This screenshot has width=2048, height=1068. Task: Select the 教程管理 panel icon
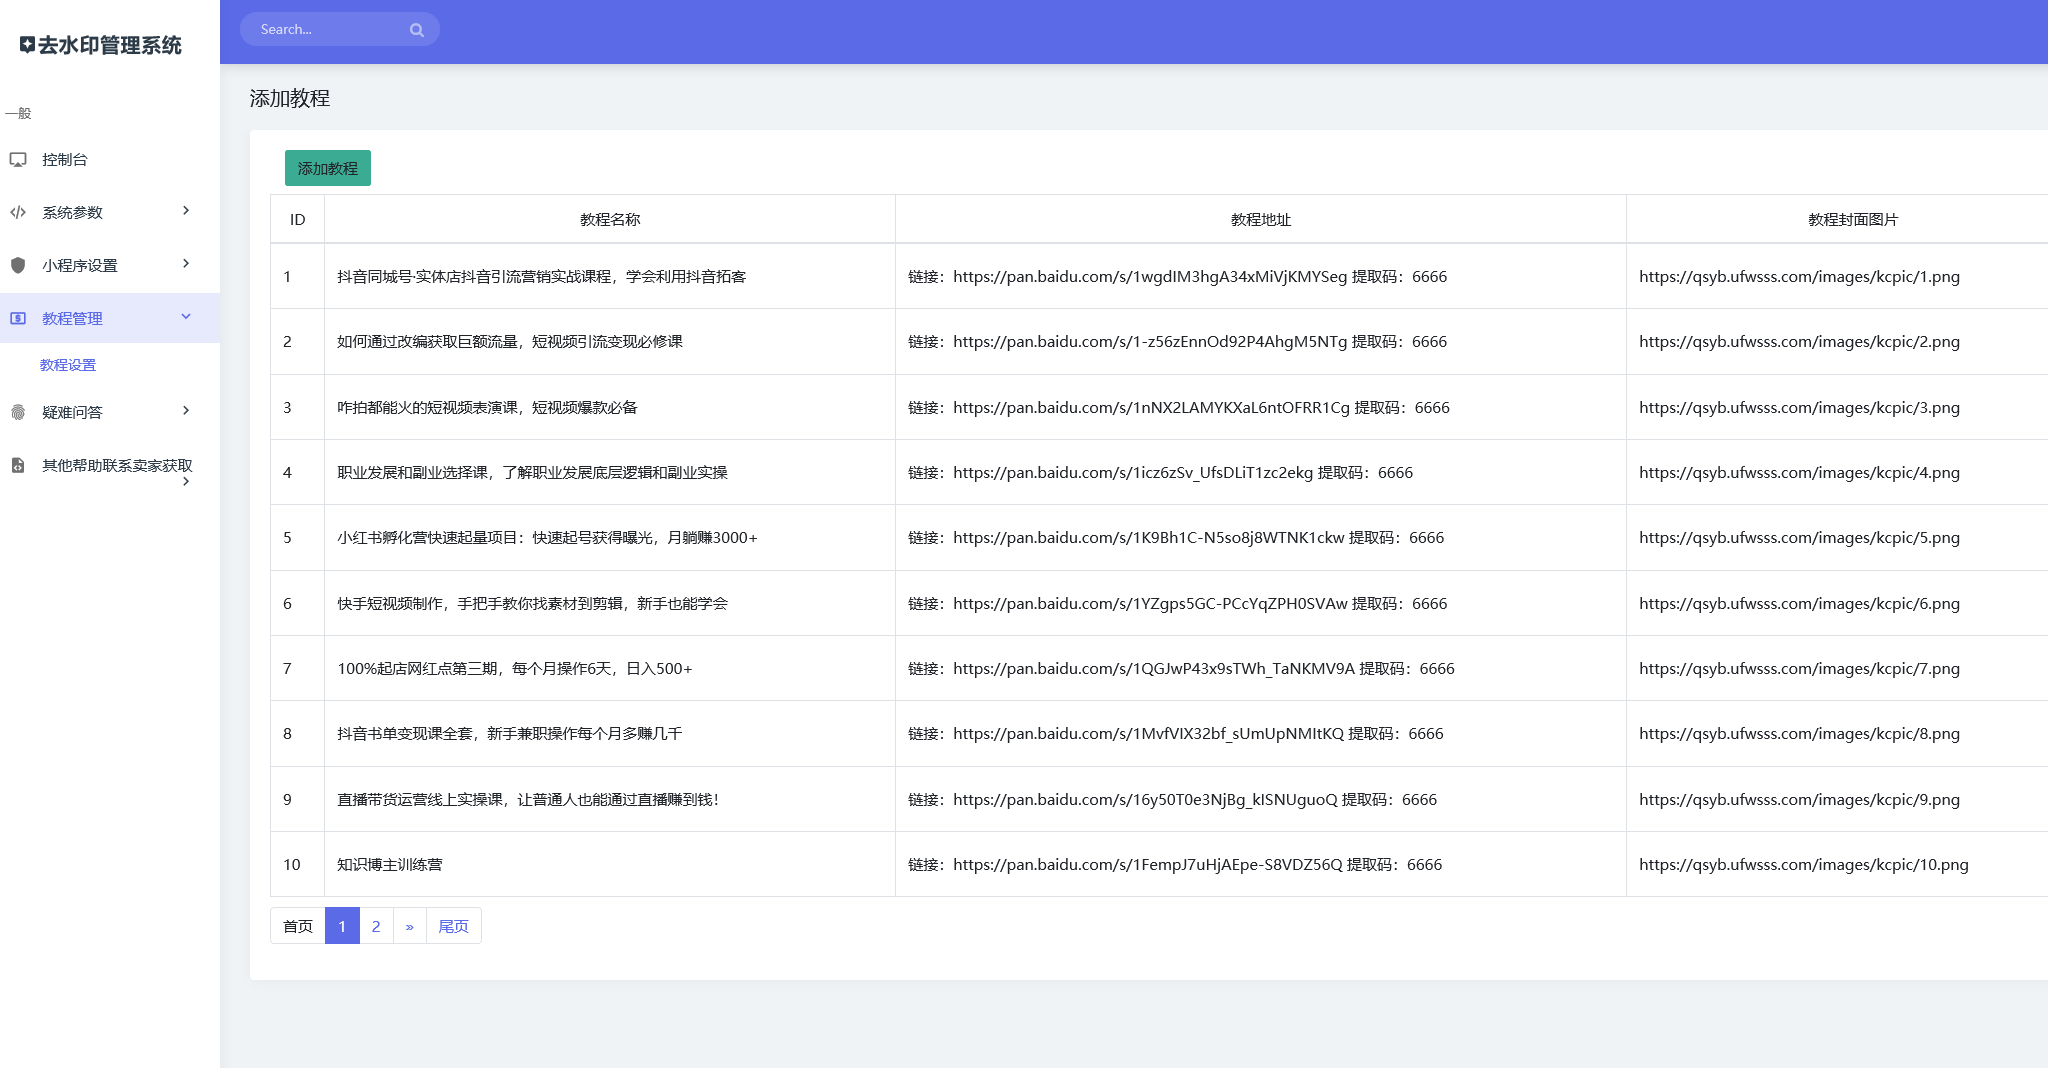point(19,318)
